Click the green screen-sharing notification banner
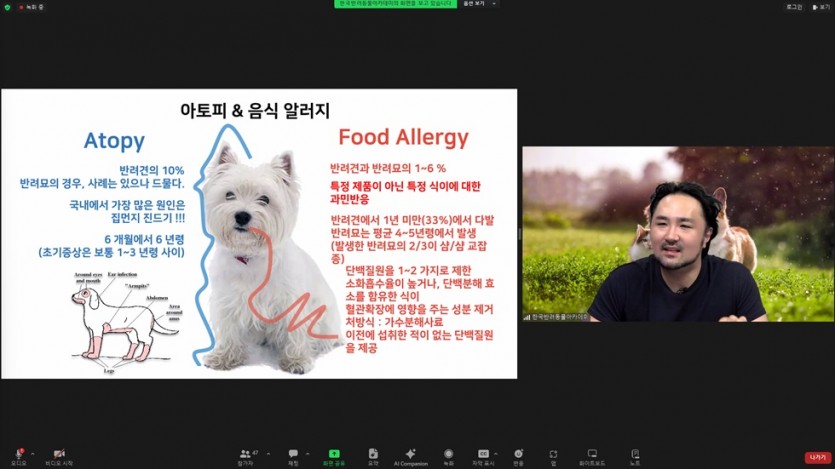Screen dimensions: 835x469 (395, 4)
